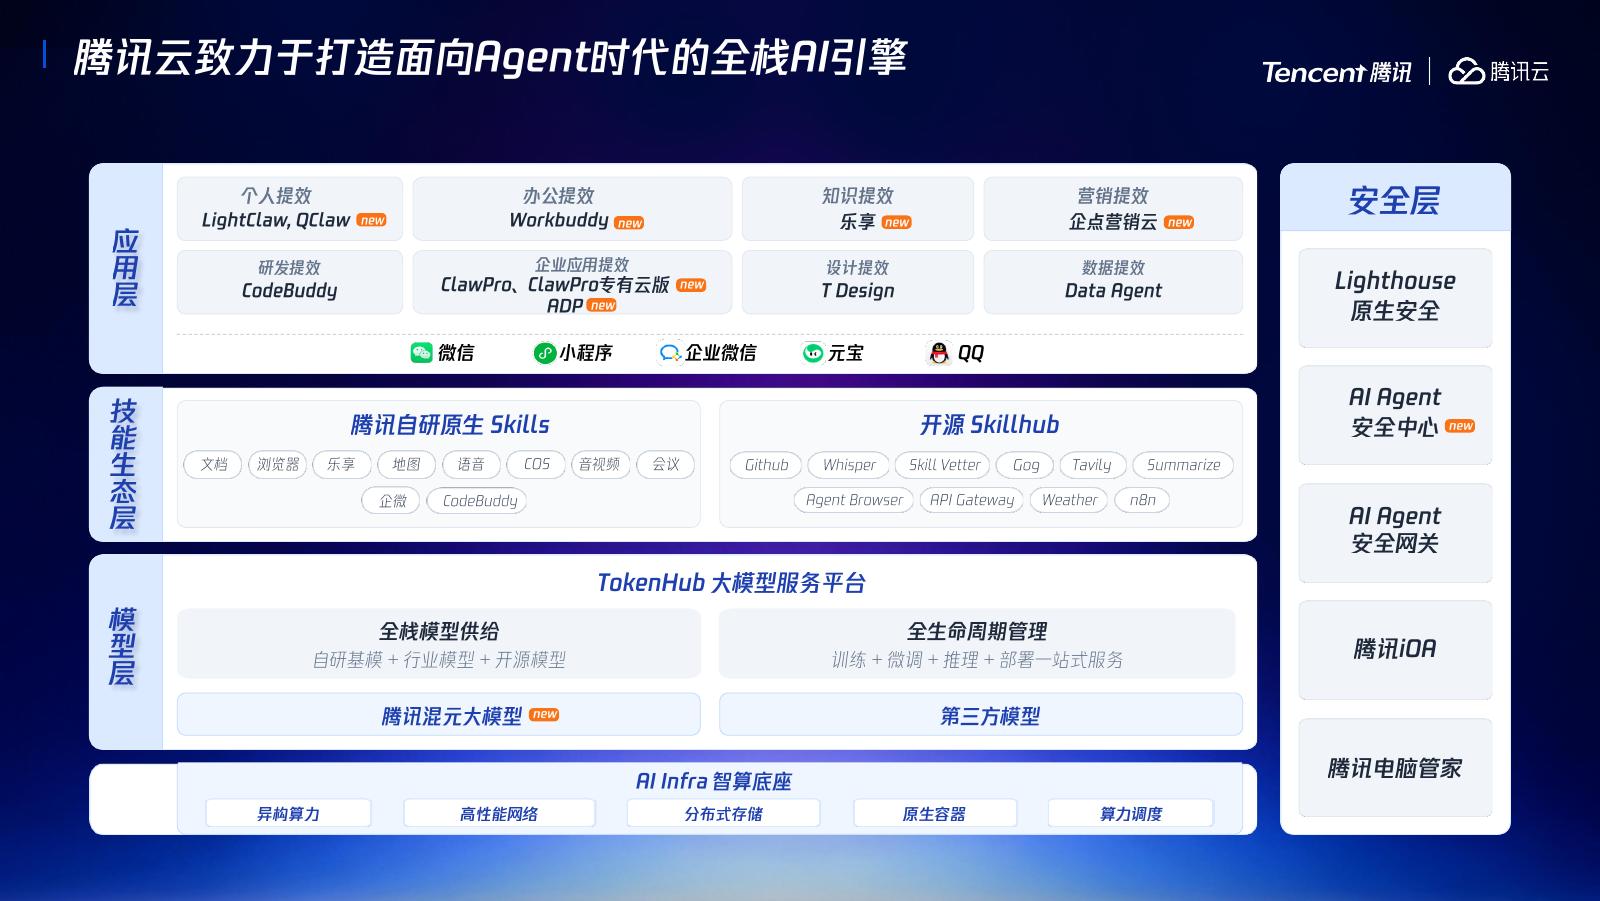This screenshot has width=1600, height=901.
Task: Click the 原生容器 box
Action: tap(934, 813)
